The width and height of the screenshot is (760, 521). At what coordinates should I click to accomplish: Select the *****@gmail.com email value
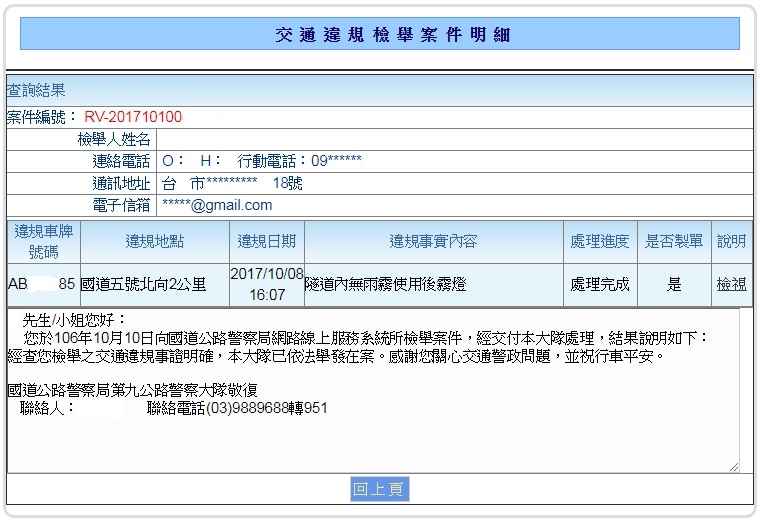tap(217, 205)
